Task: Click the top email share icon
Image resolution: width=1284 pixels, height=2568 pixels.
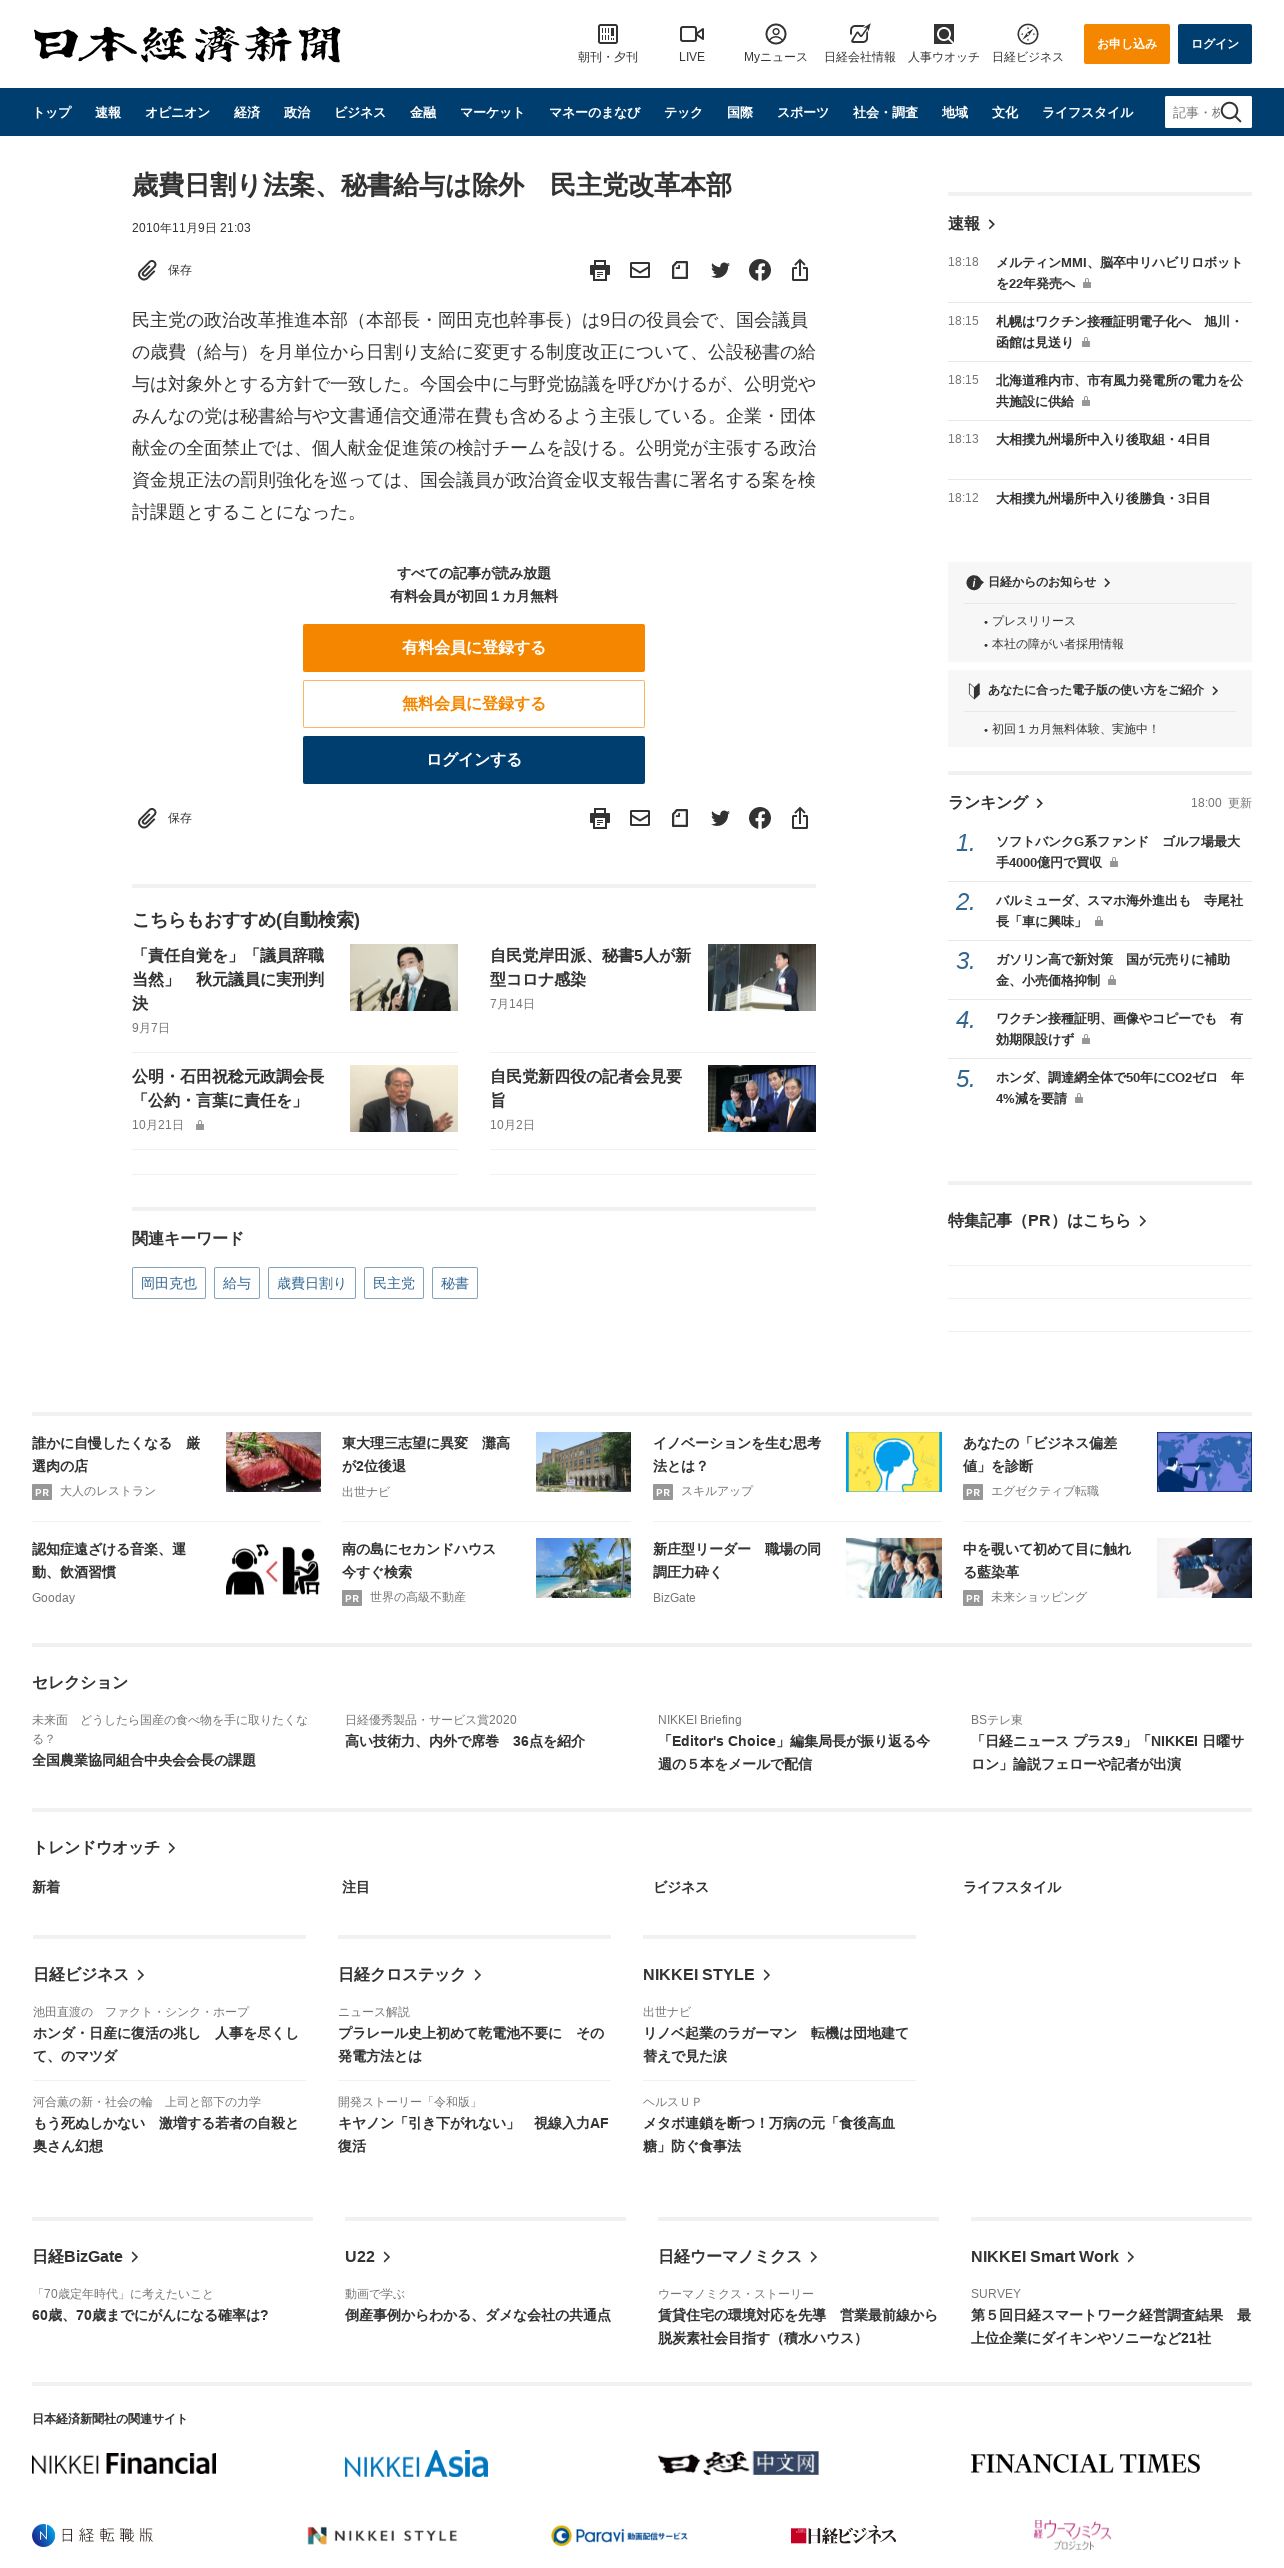Action: point(640,270)
